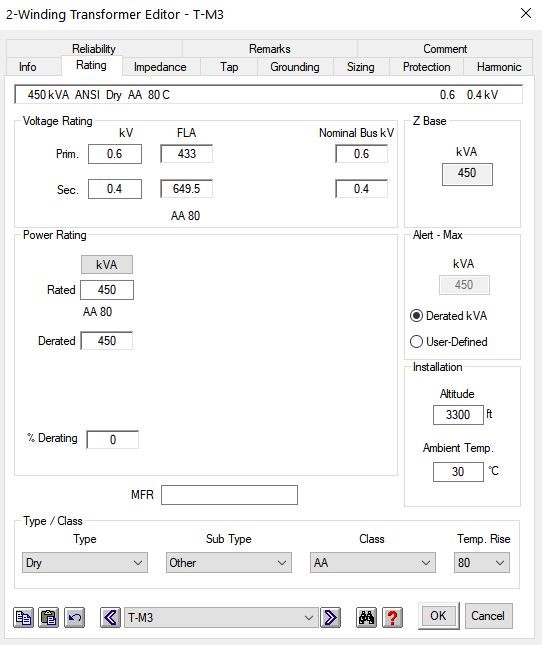This screenshot has width=542, height=645.
Task: Click the Paste clipboard icon
Action: (x=49, y=617)
